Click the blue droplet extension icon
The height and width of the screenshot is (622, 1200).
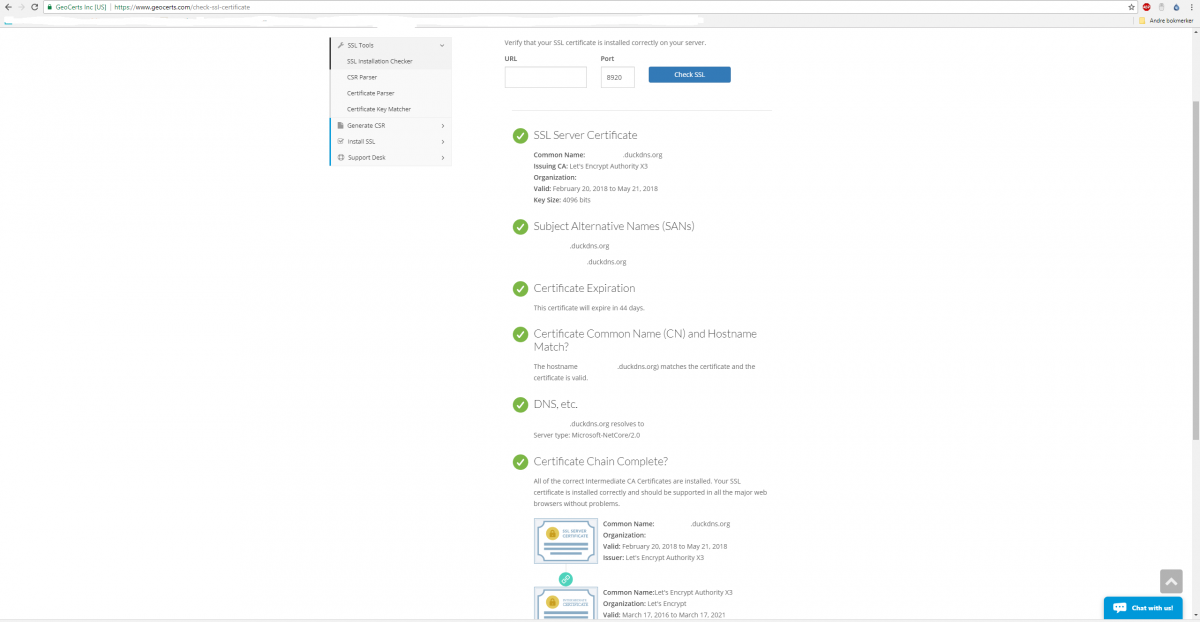coord(1176,7)
